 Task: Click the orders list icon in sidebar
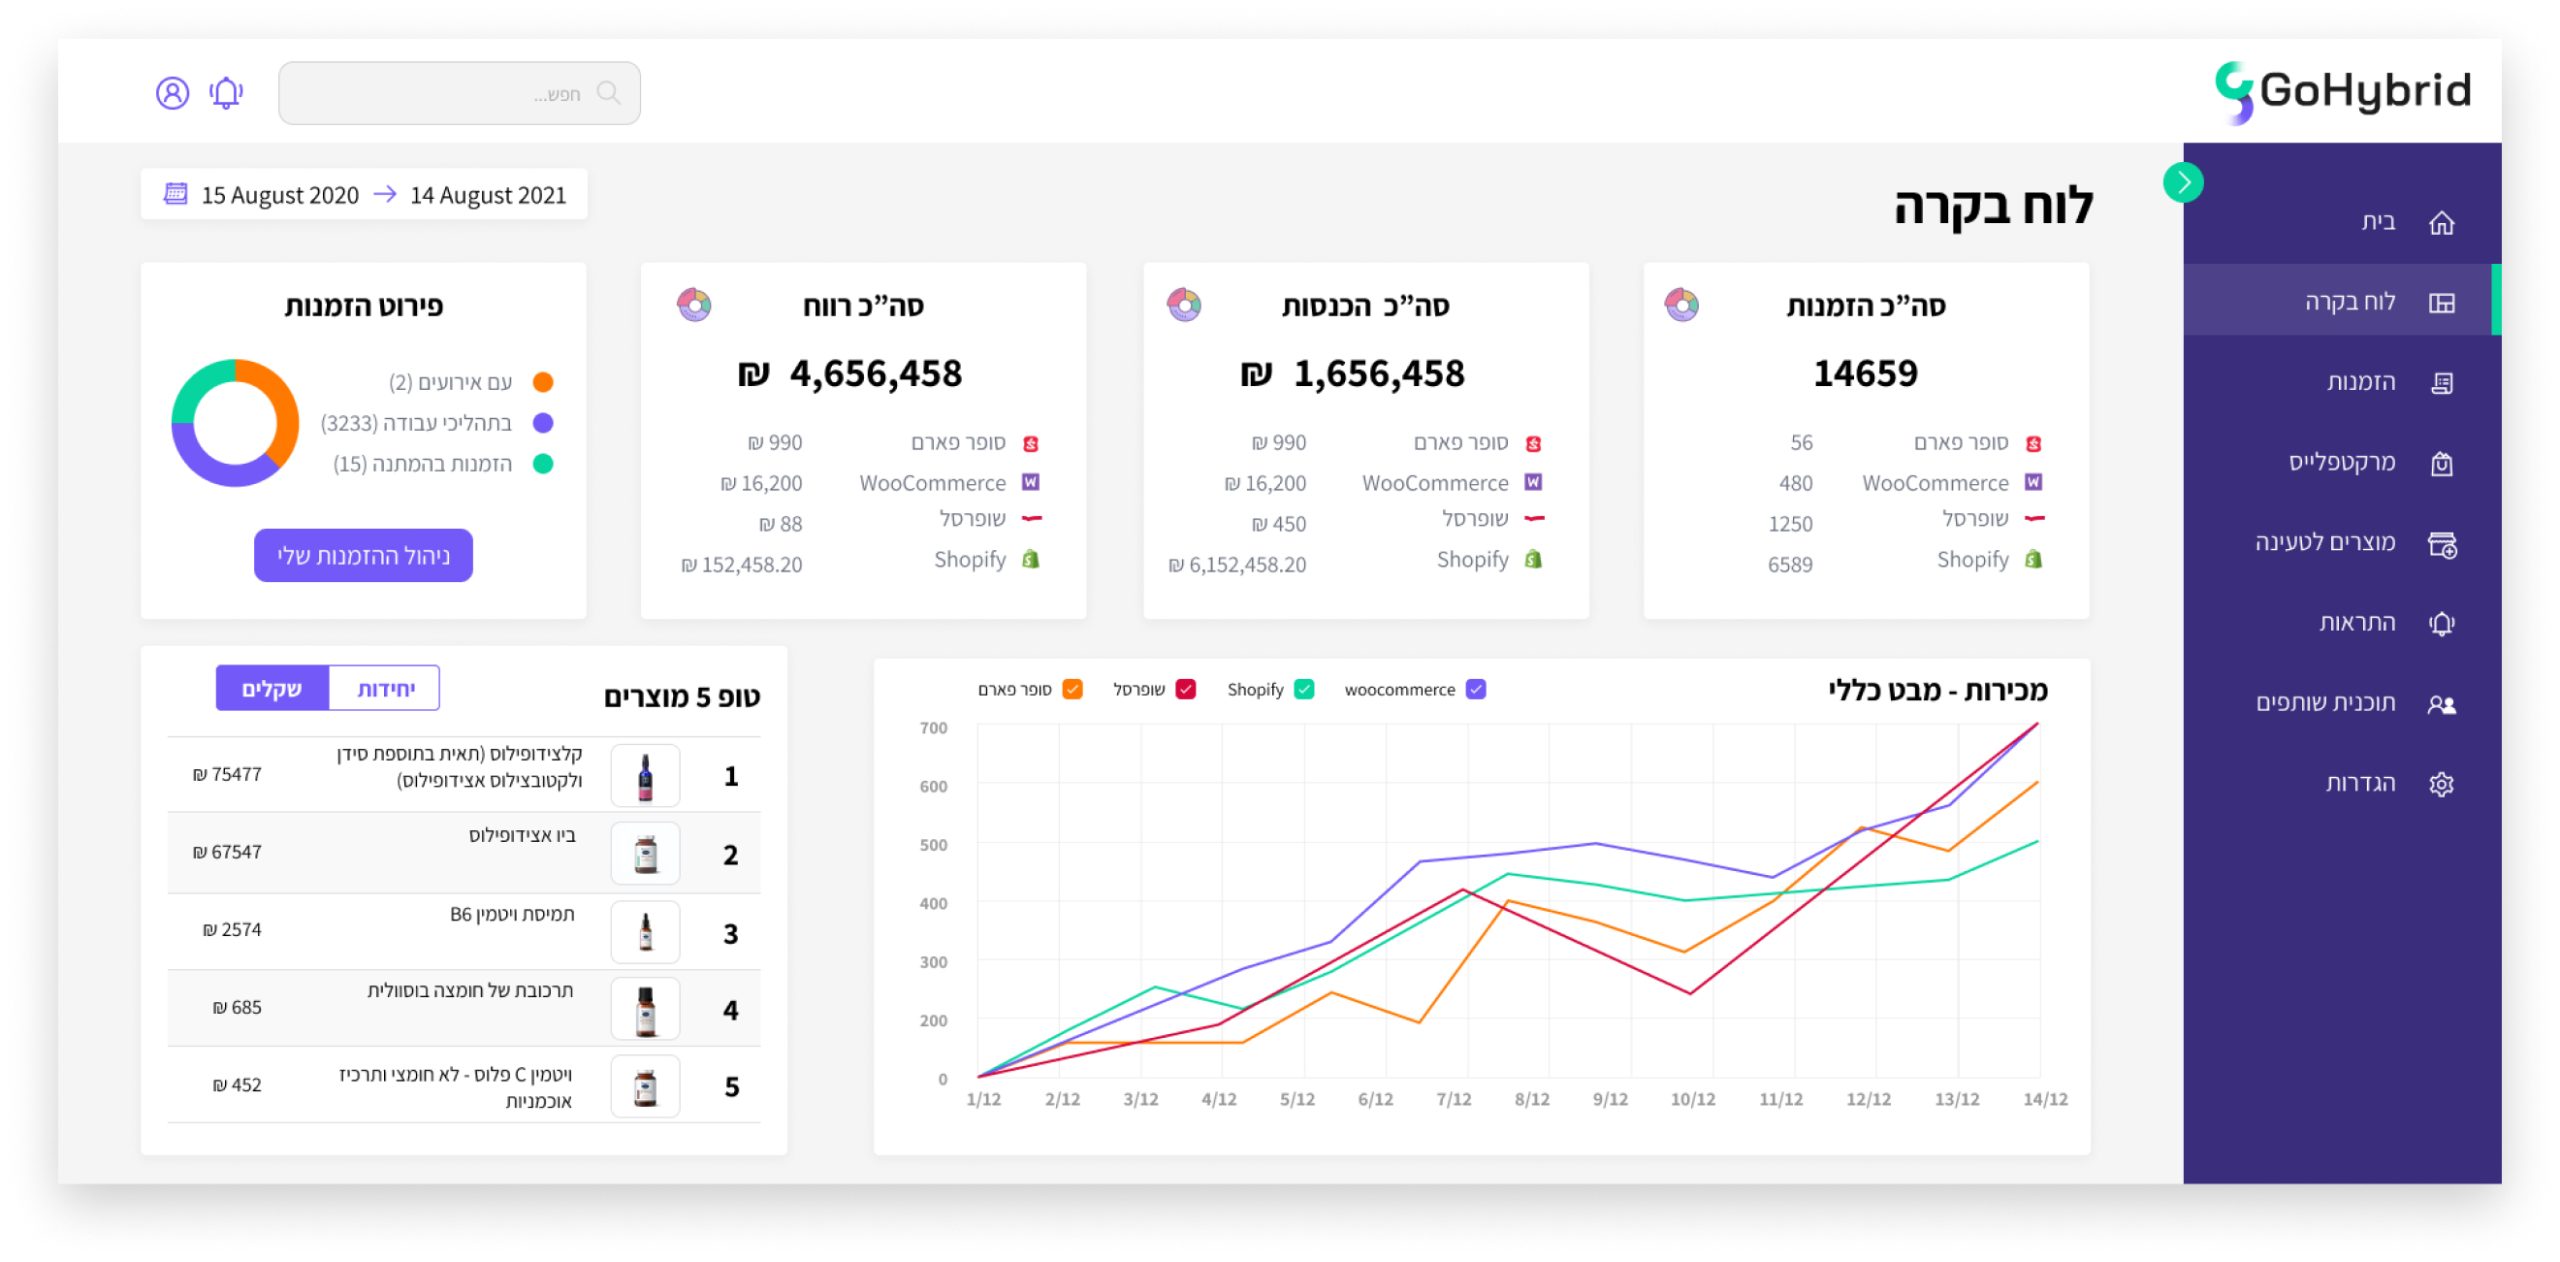coord(2441,383)
